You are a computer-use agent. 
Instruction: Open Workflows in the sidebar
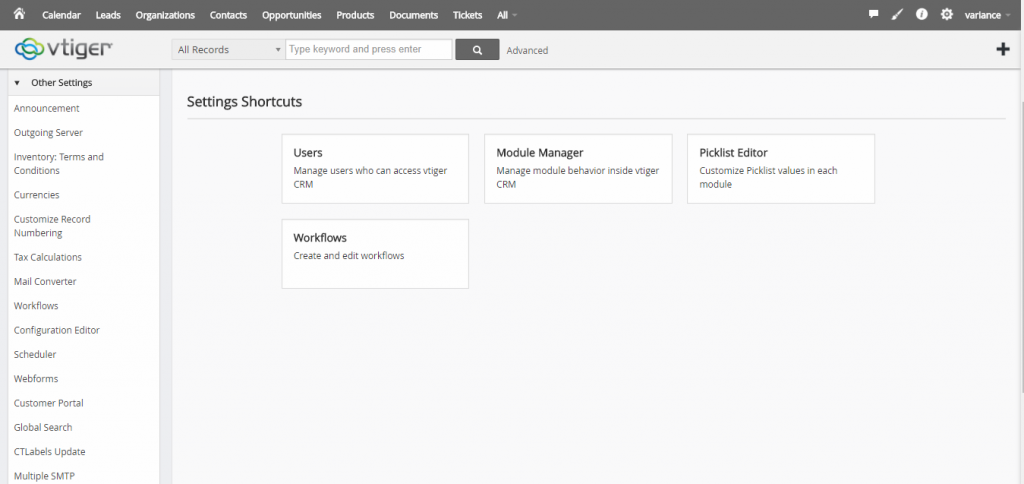click(x=36, y=306)
